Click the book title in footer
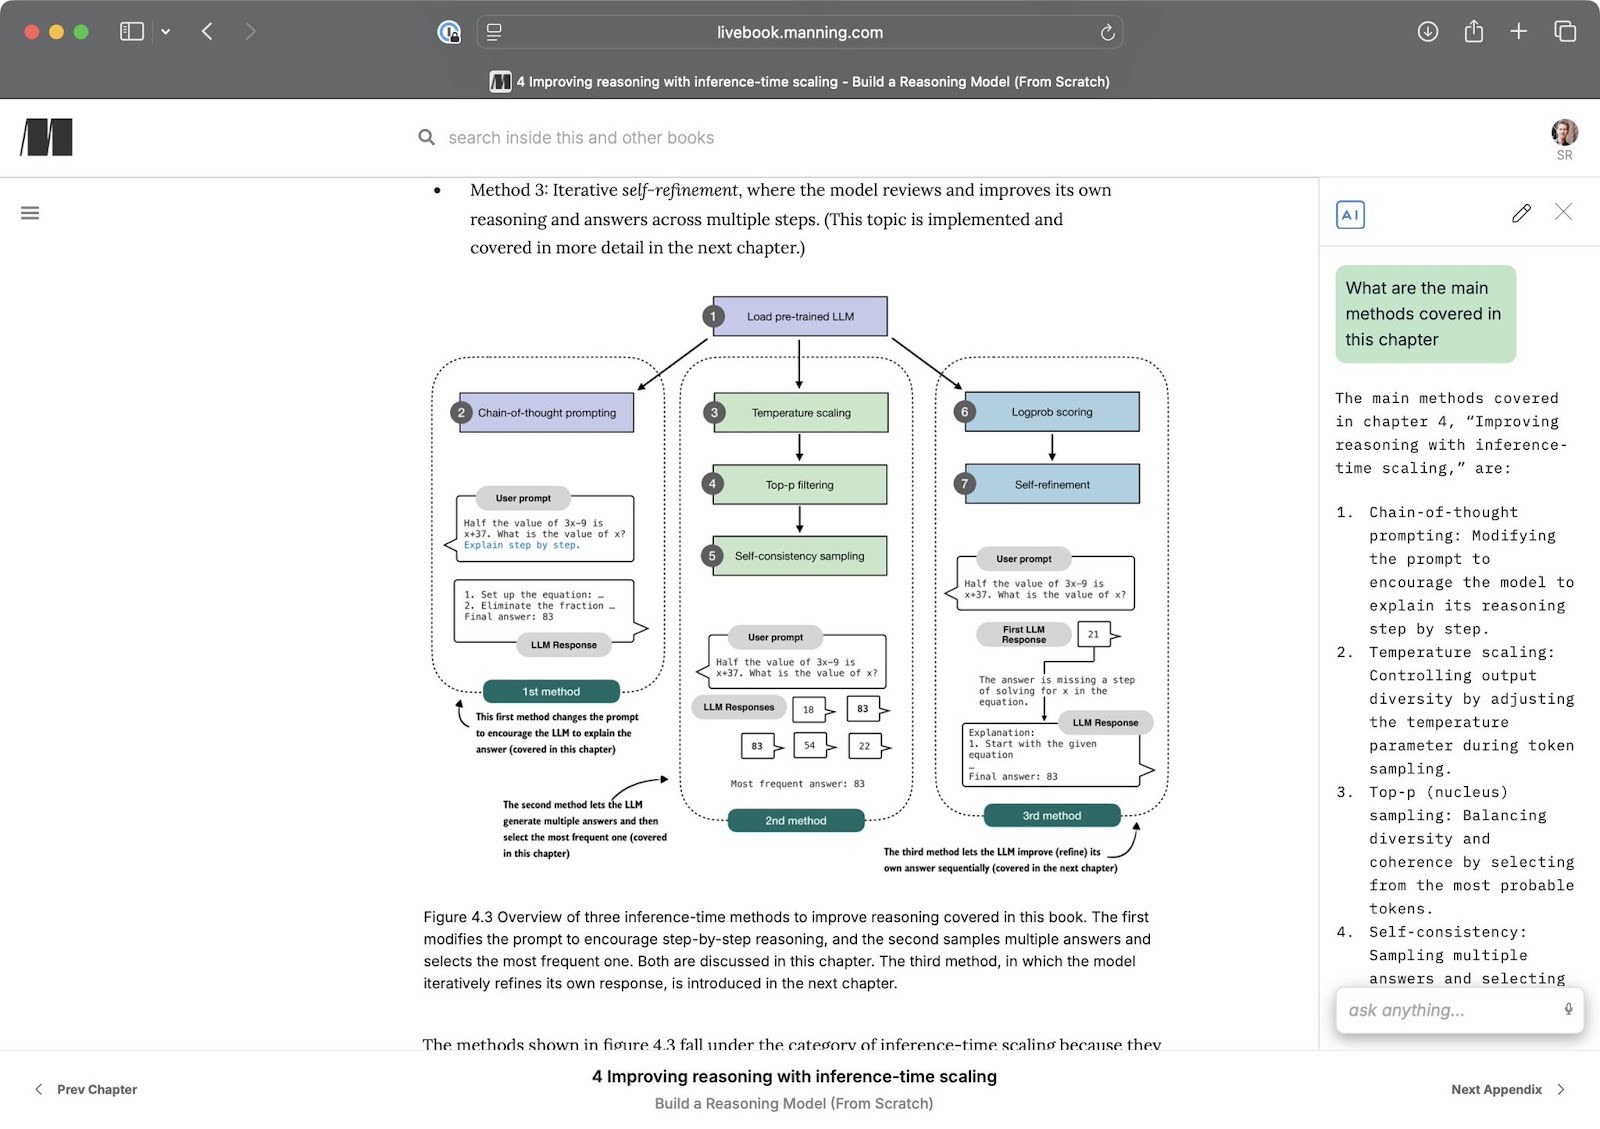The width and height of the screenshot is (1600, 1129). pos(794,1103)
